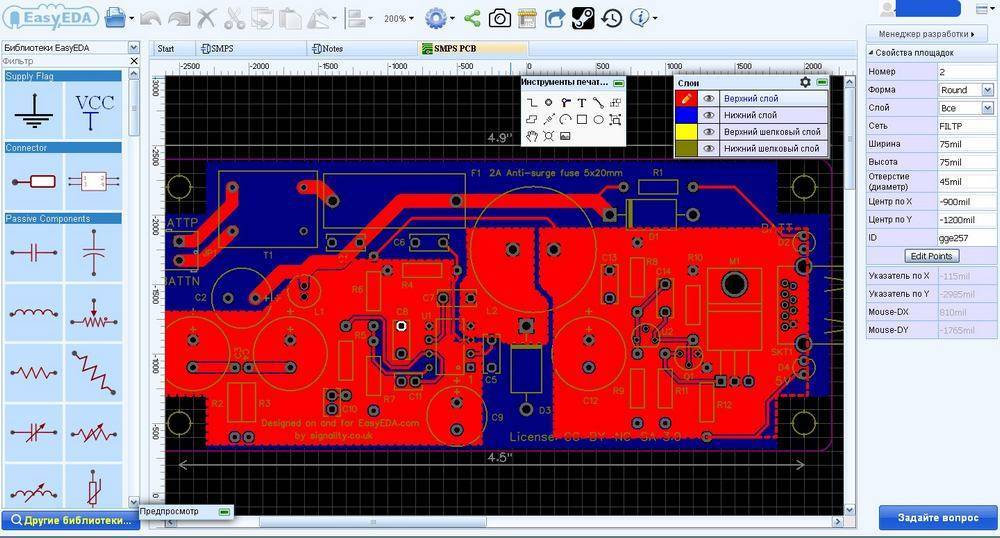Expand the Слой dropdown showing Все
1000x538 pixels.
coord(966,108)
